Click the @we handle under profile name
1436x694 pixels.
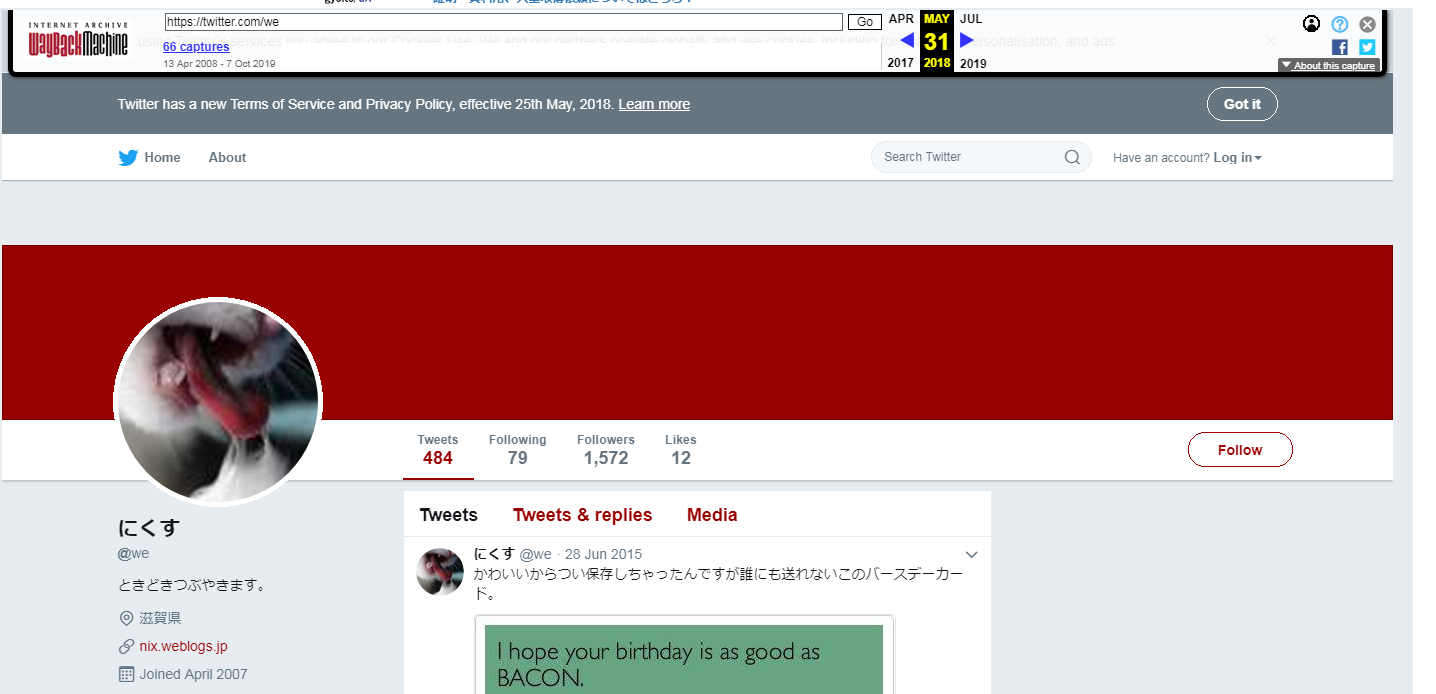(133, 553)
